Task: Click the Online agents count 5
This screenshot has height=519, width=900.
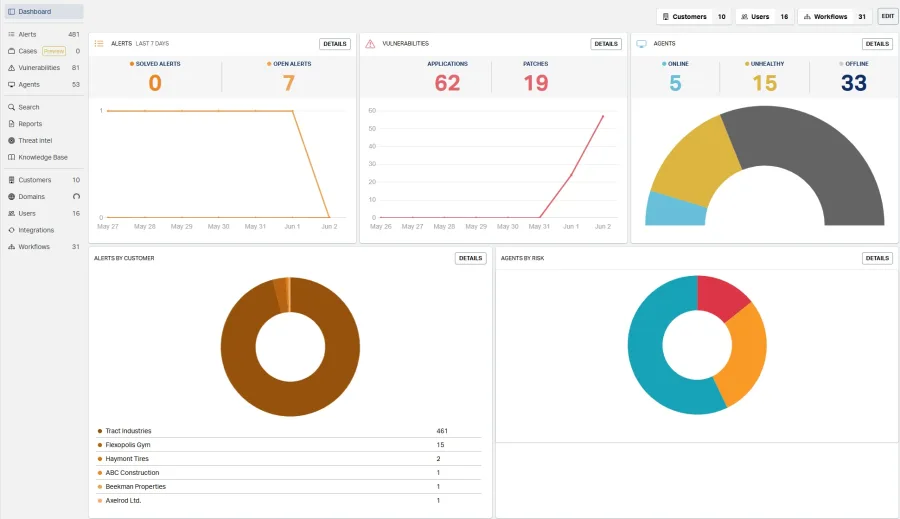Action: pos(675,83)
